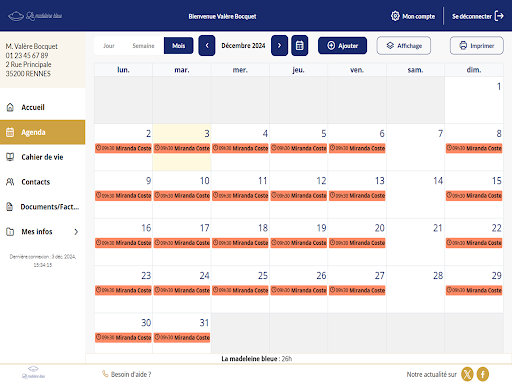Viewport: 512px width, 384px height.
Task: Select day number 28 in calendar
Action: pyautogui.click(x=438, y=276)
